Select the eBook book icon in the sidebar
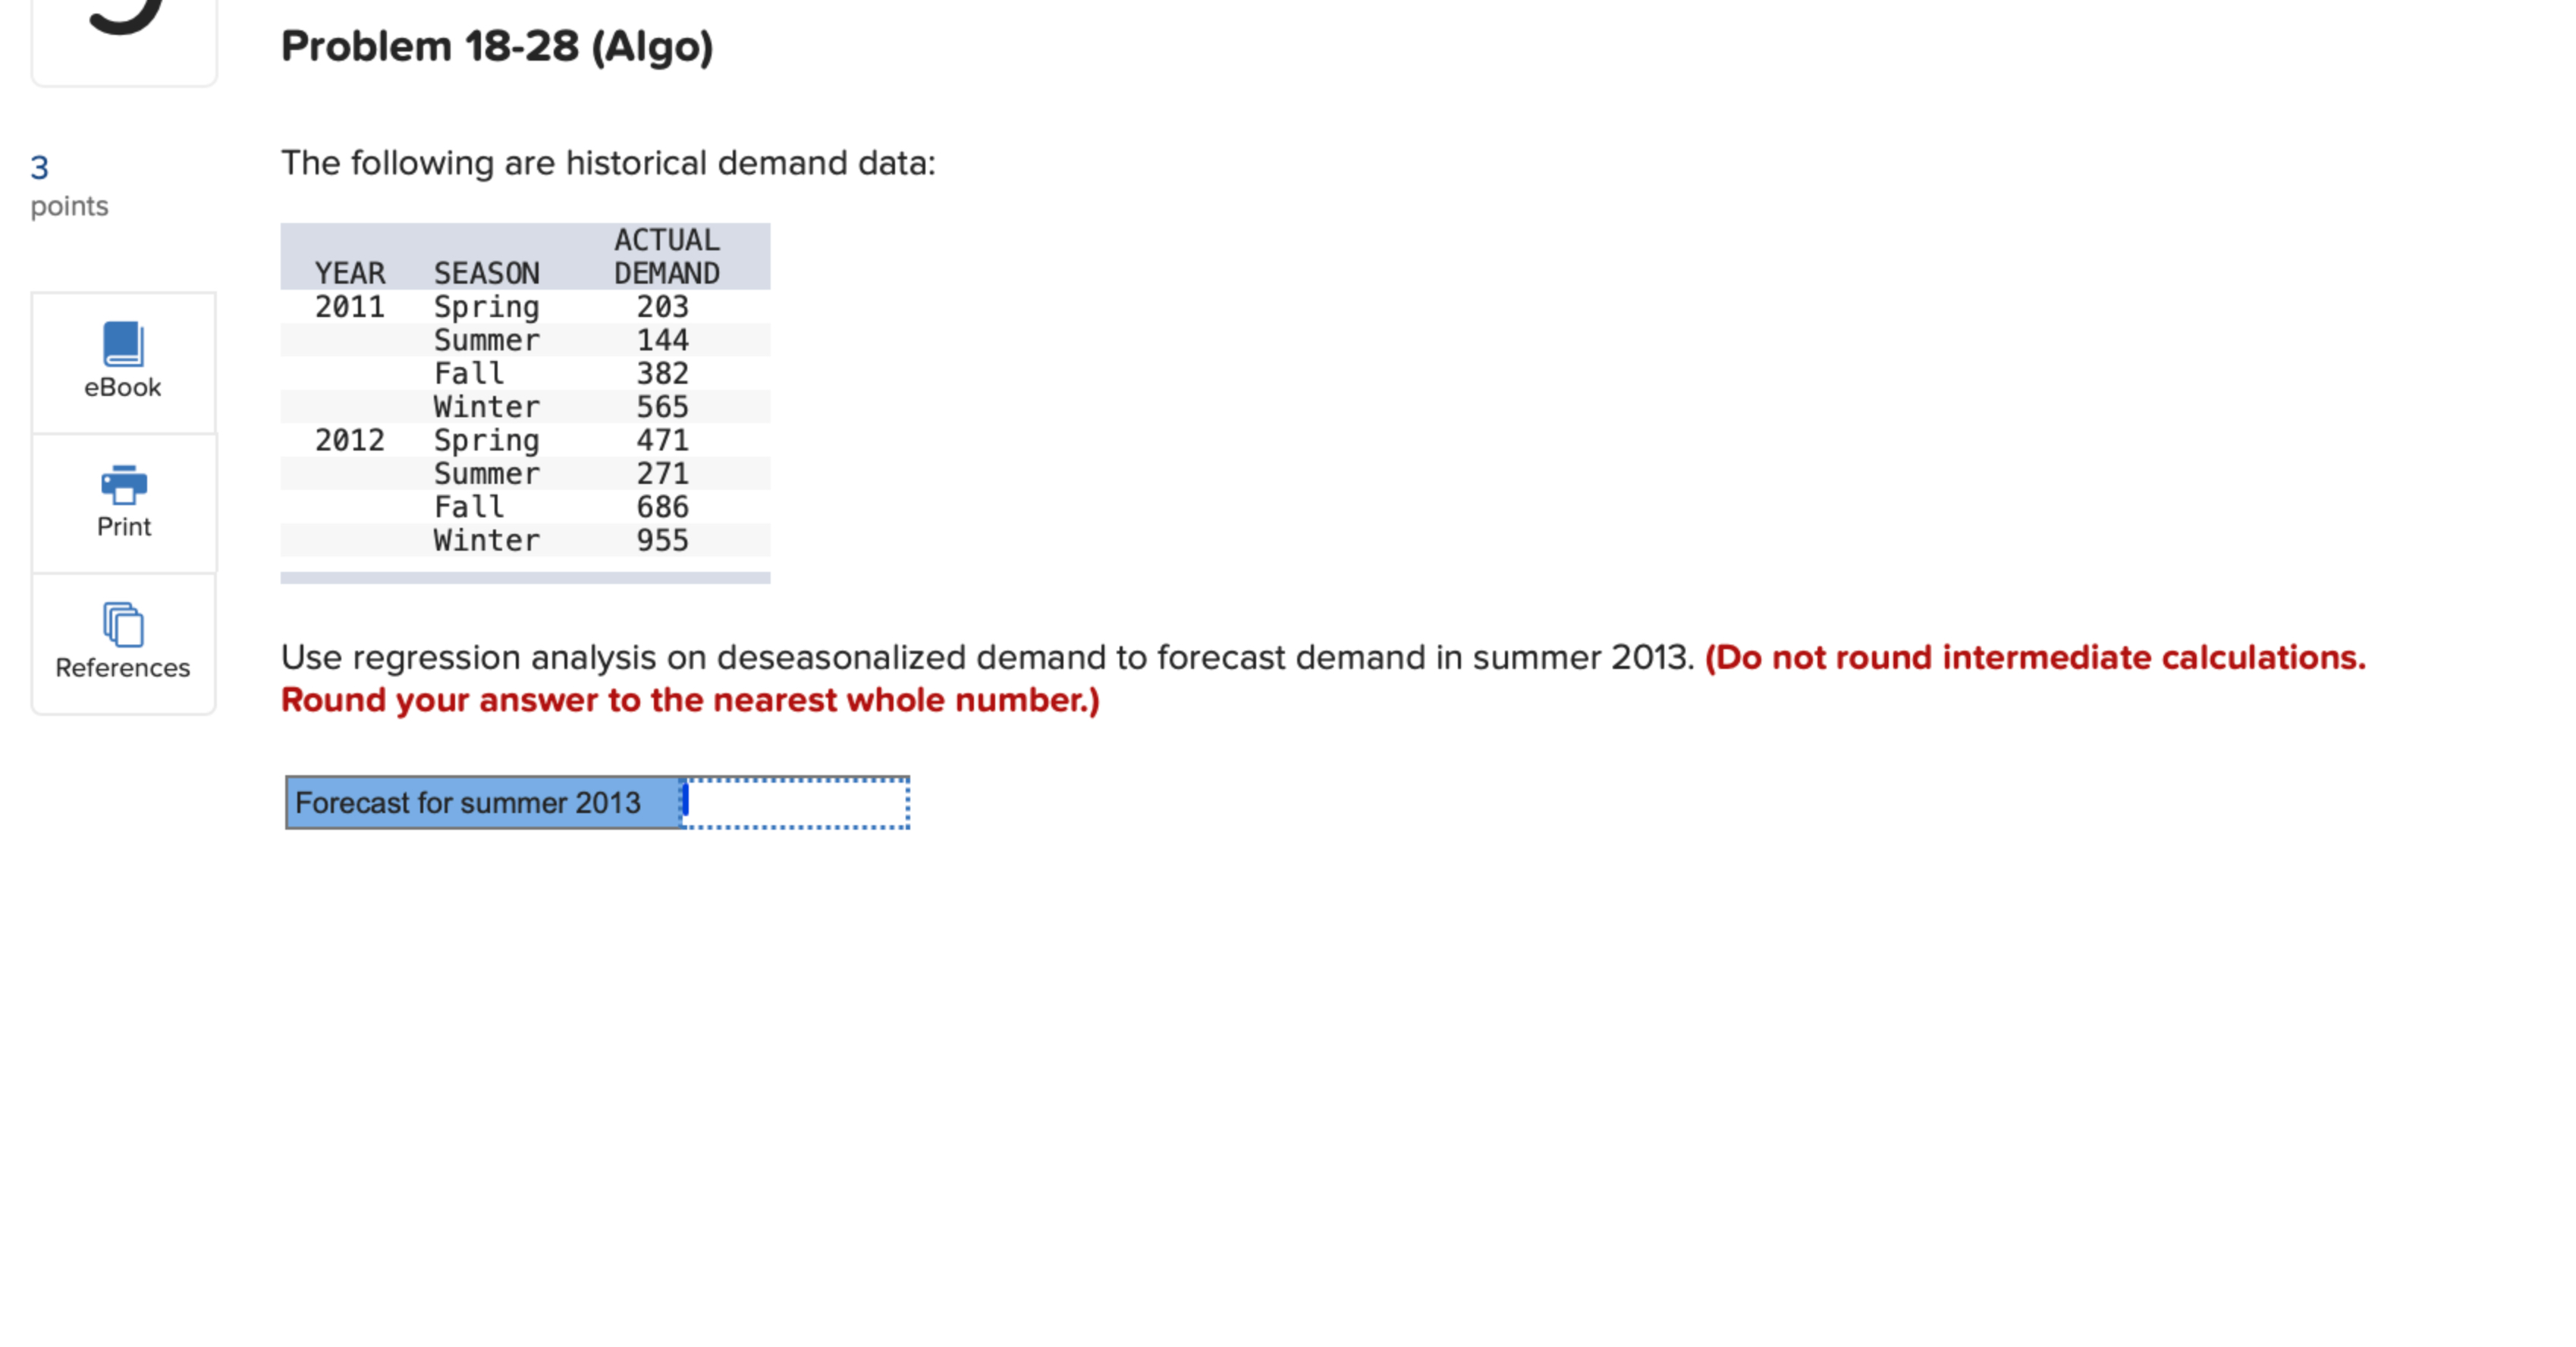 (x=122, y=346)
